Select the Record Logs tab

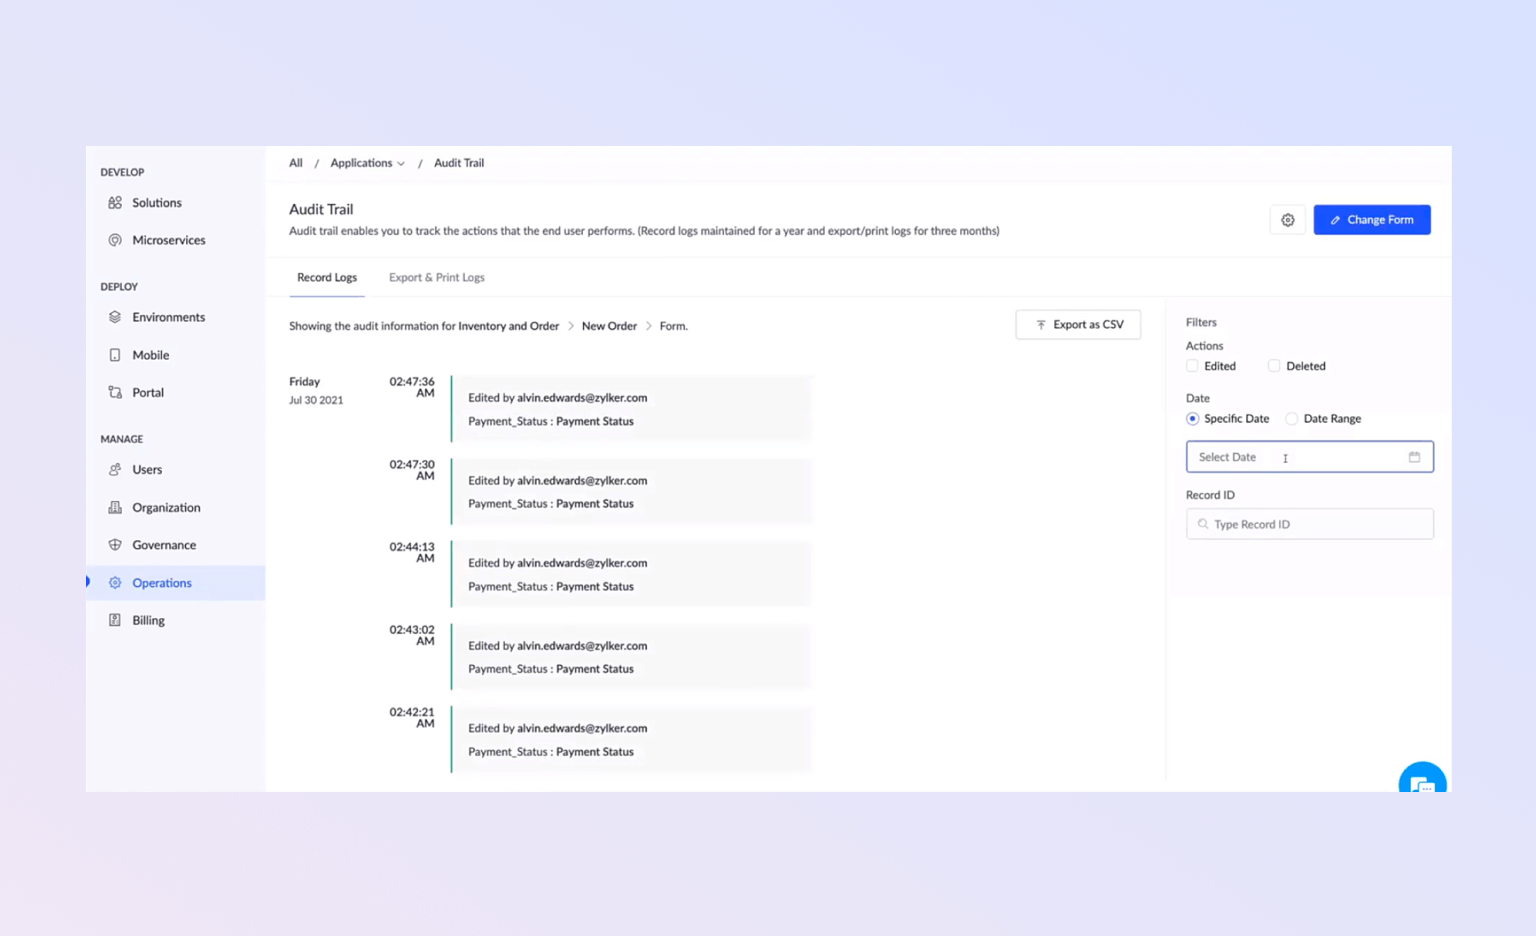click(327, 278)
